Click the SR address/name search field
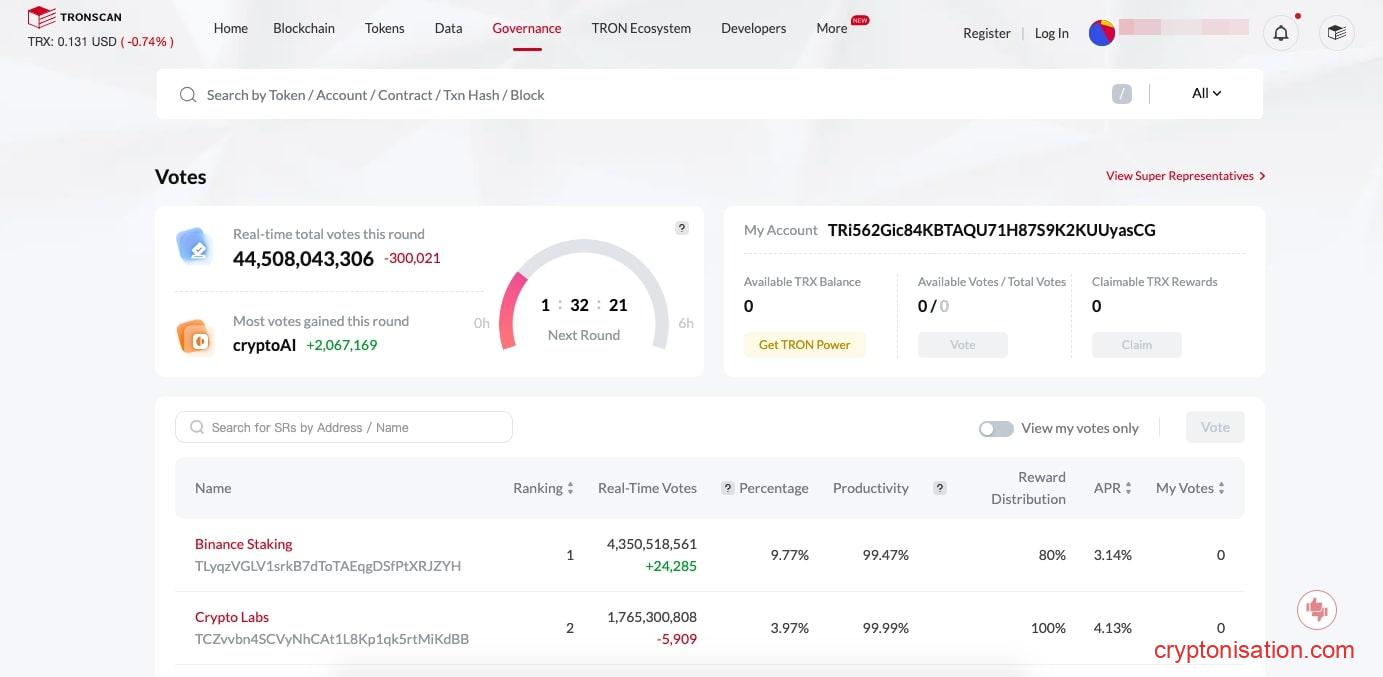The height and width of the screenshot is (677, 1383). pos(344,427)
